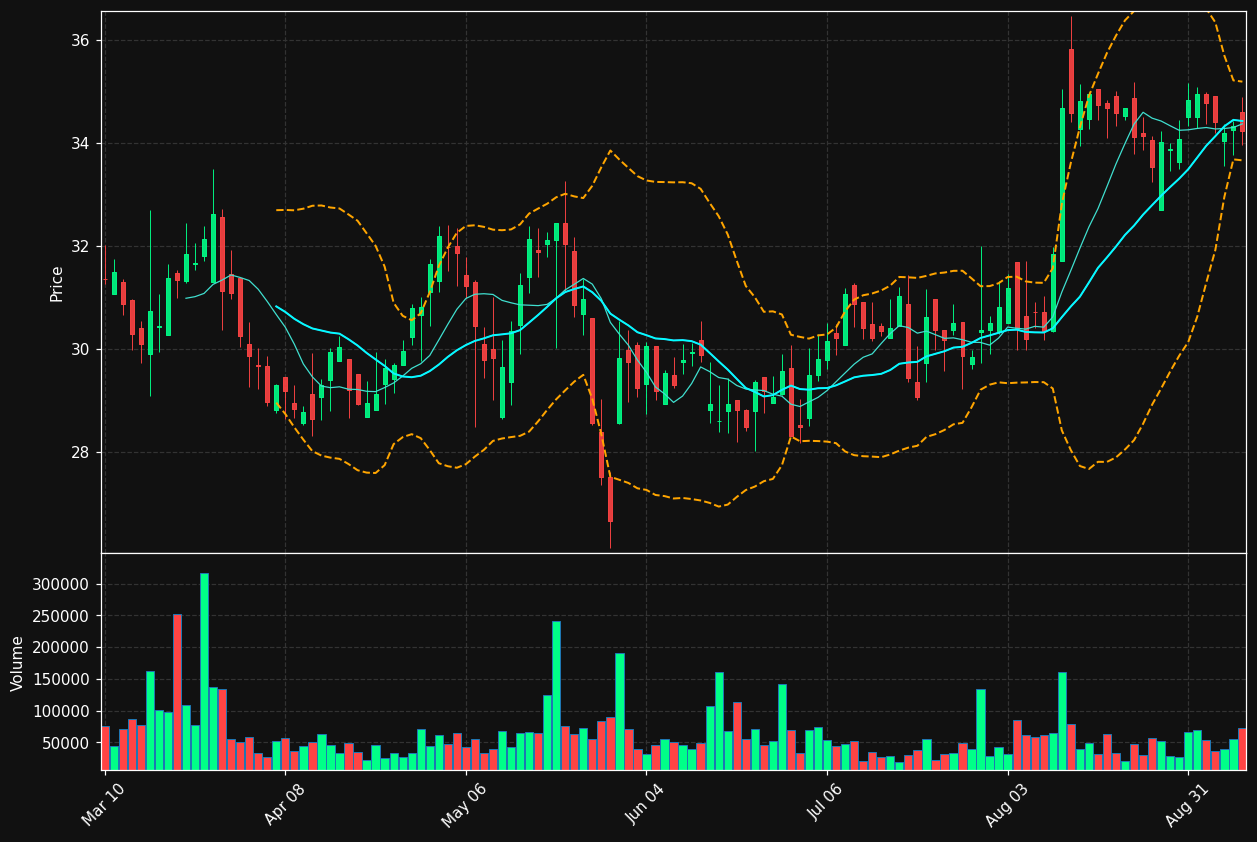Click the 30 price axis label
Screen dimensions: 1257x842
[x=80, y=350]
